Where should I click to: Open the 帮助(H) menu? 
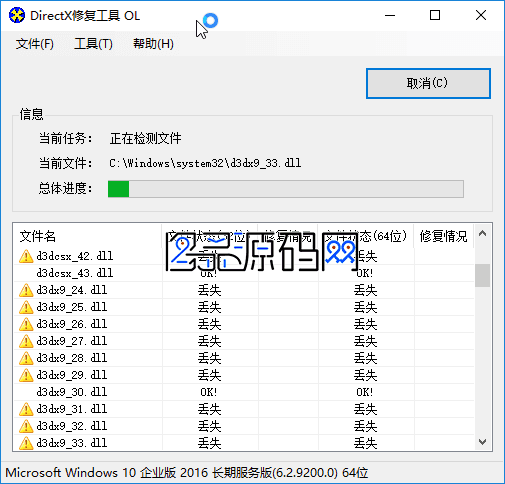153,44
